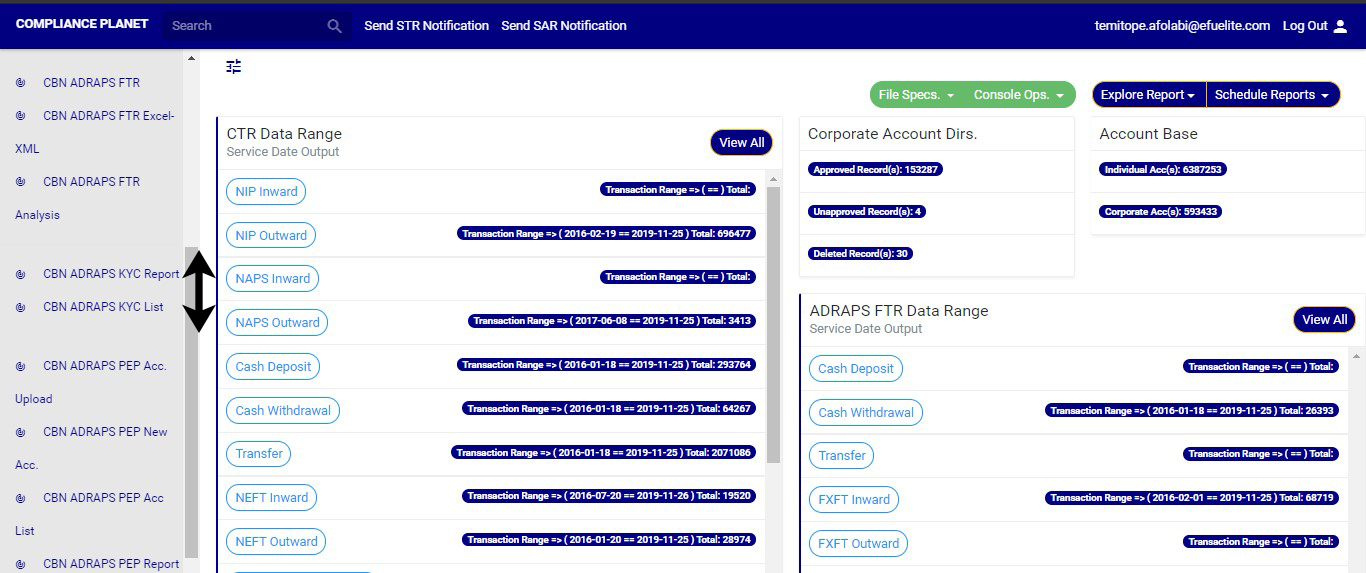This screenshot has height=573, width=1366.
Task: Click Send SAR Notification in the top bar
Action: point(564,26)
